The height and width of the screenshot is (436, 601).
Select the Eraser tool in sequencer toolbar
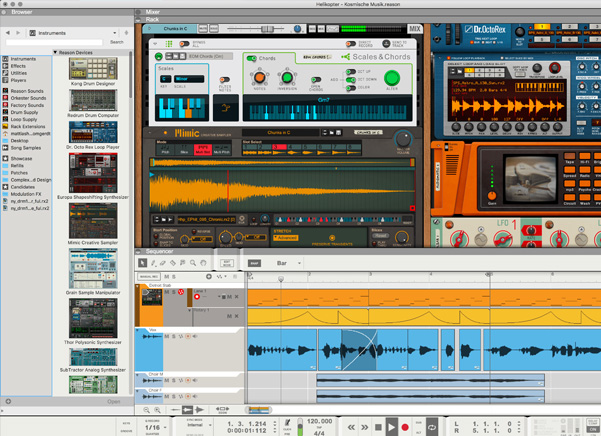pyautogui.click(x=163, y=263)
